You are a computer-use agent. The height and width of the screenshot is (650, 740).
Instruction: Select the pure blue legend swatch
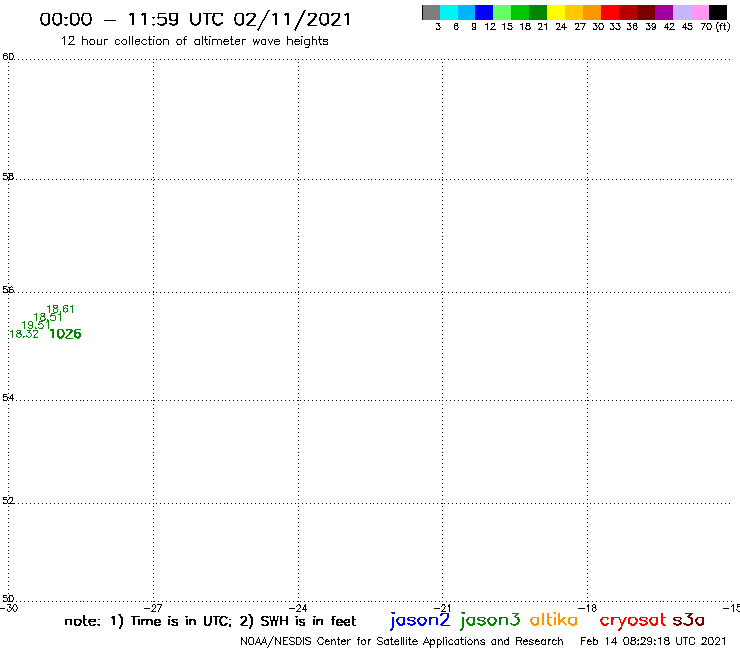(484, 12)
